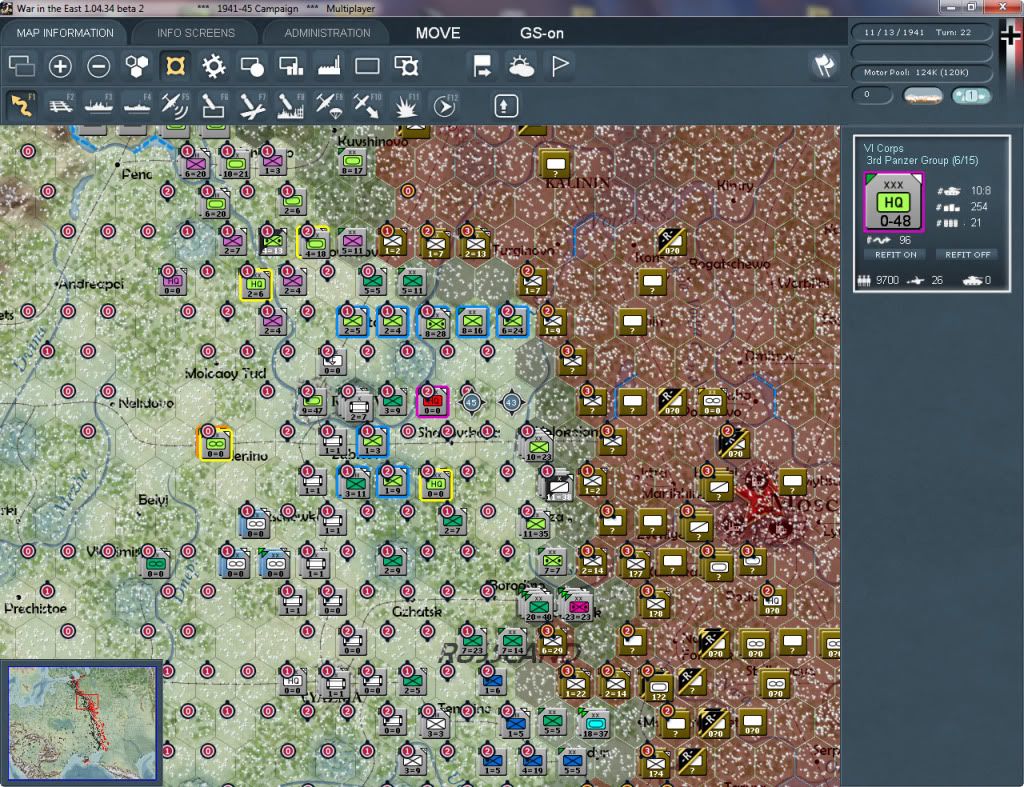Select the 18=37 cyan unit counter
The image size is (1024, 787).
[x=594, y=723]
